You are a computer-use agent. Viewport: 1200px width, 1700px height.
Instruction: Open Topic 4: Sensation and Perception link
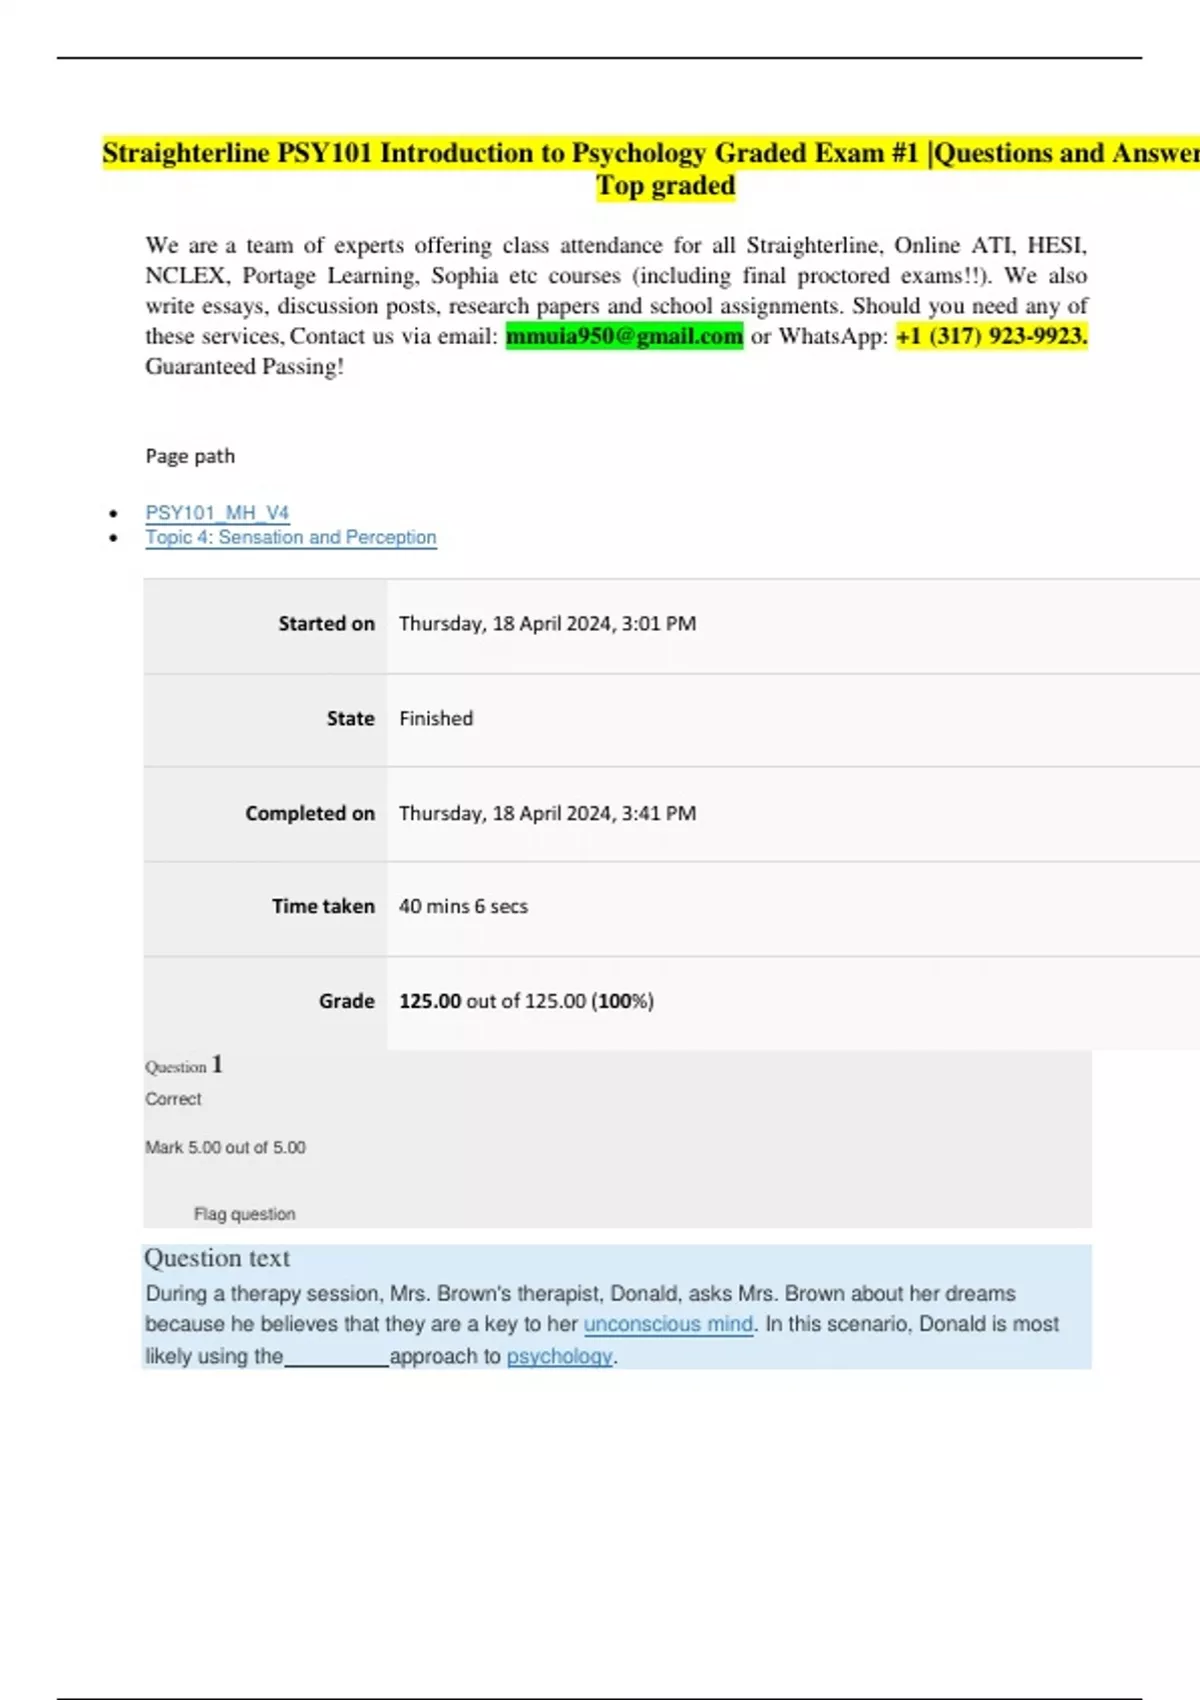tap(290, 537)
